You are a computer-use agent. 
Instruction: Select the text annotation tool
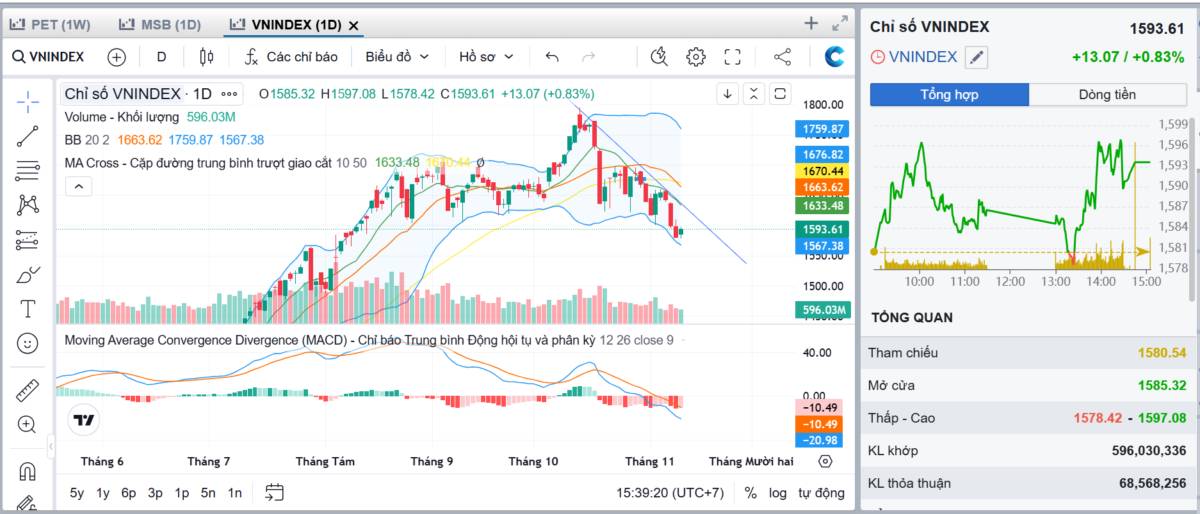pos(28,309)
